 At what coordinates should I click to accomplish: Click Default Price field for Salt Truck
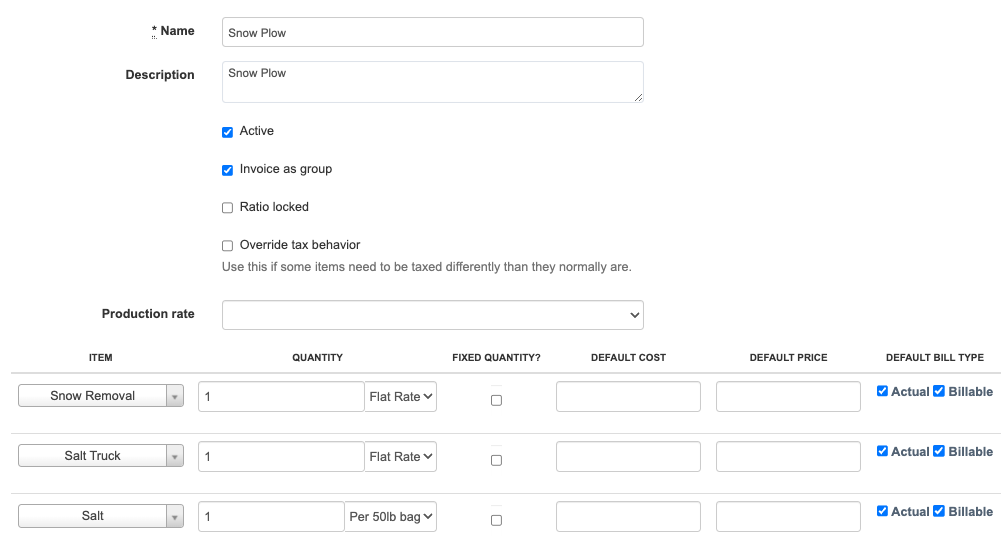click(x=788, y=457)
